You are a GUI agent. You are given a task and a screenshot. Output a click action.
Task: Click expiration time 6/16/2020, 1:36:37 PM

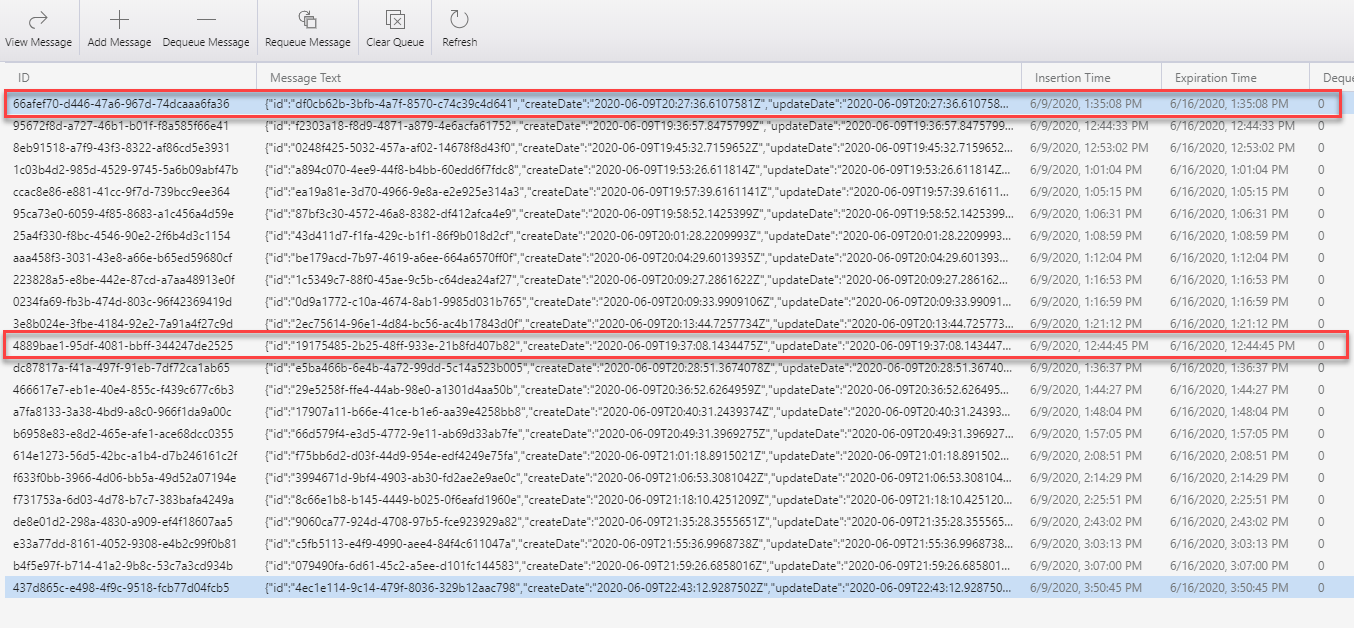[1229, 368]
